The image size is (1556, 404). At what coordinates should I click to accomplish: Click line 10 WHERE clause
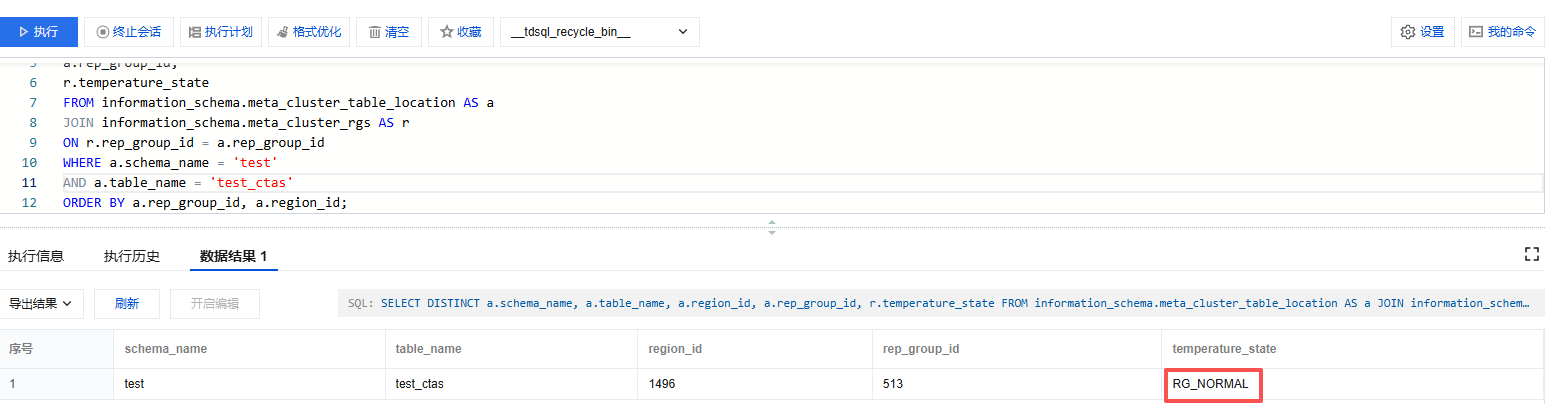[x=170, y=162]
